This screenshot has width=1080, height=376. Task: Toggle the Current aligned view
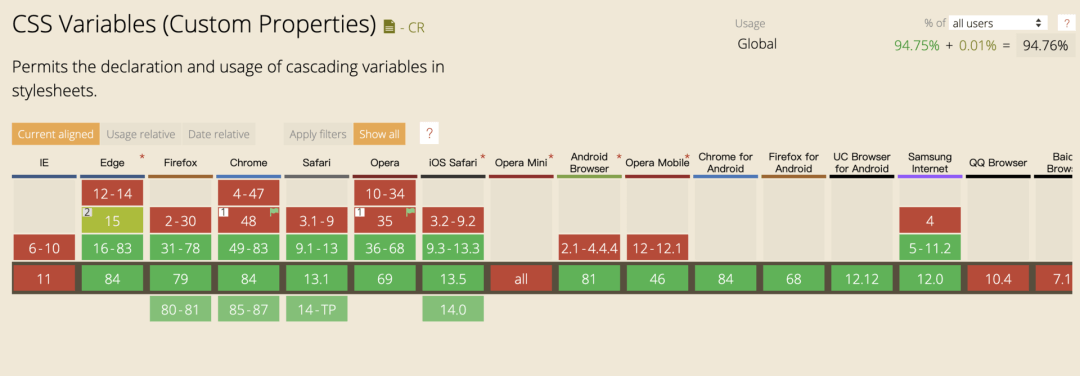[56, 134]
